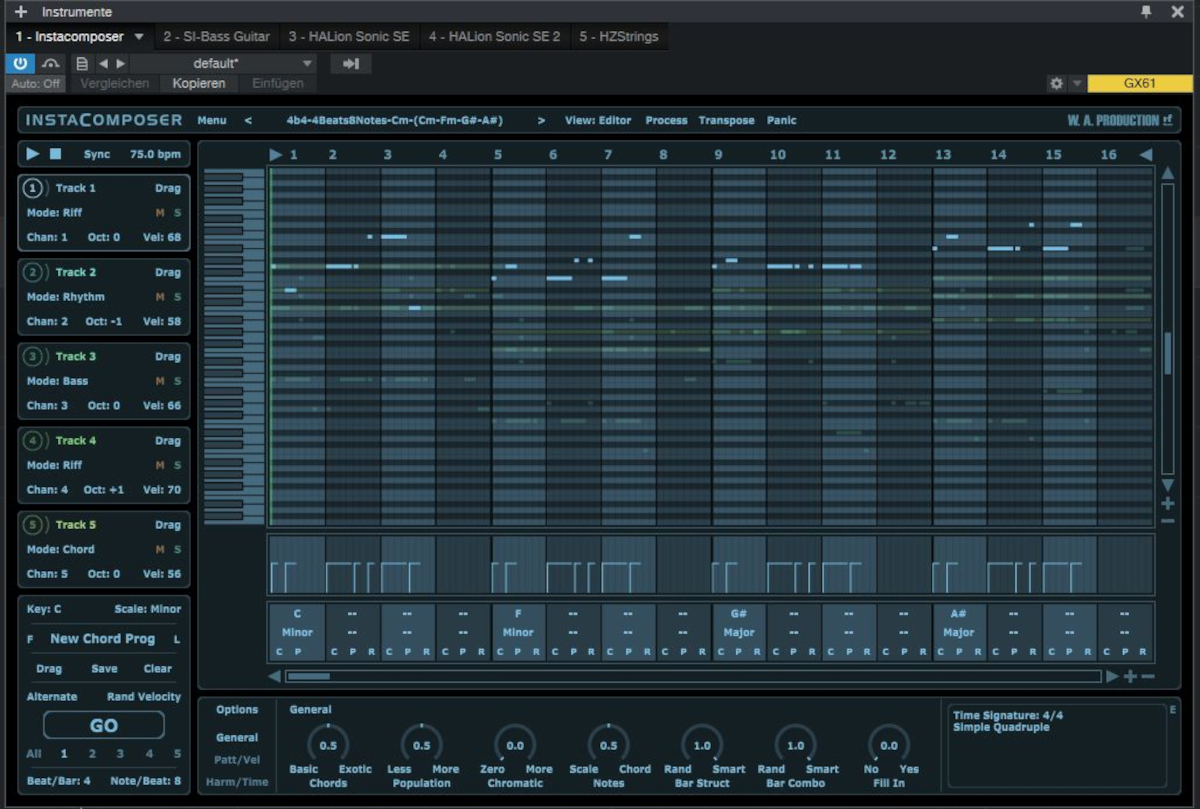Screen dimensions: 1200x809
Task: Stop InstaComposer playback
Action: coord(56,154)
